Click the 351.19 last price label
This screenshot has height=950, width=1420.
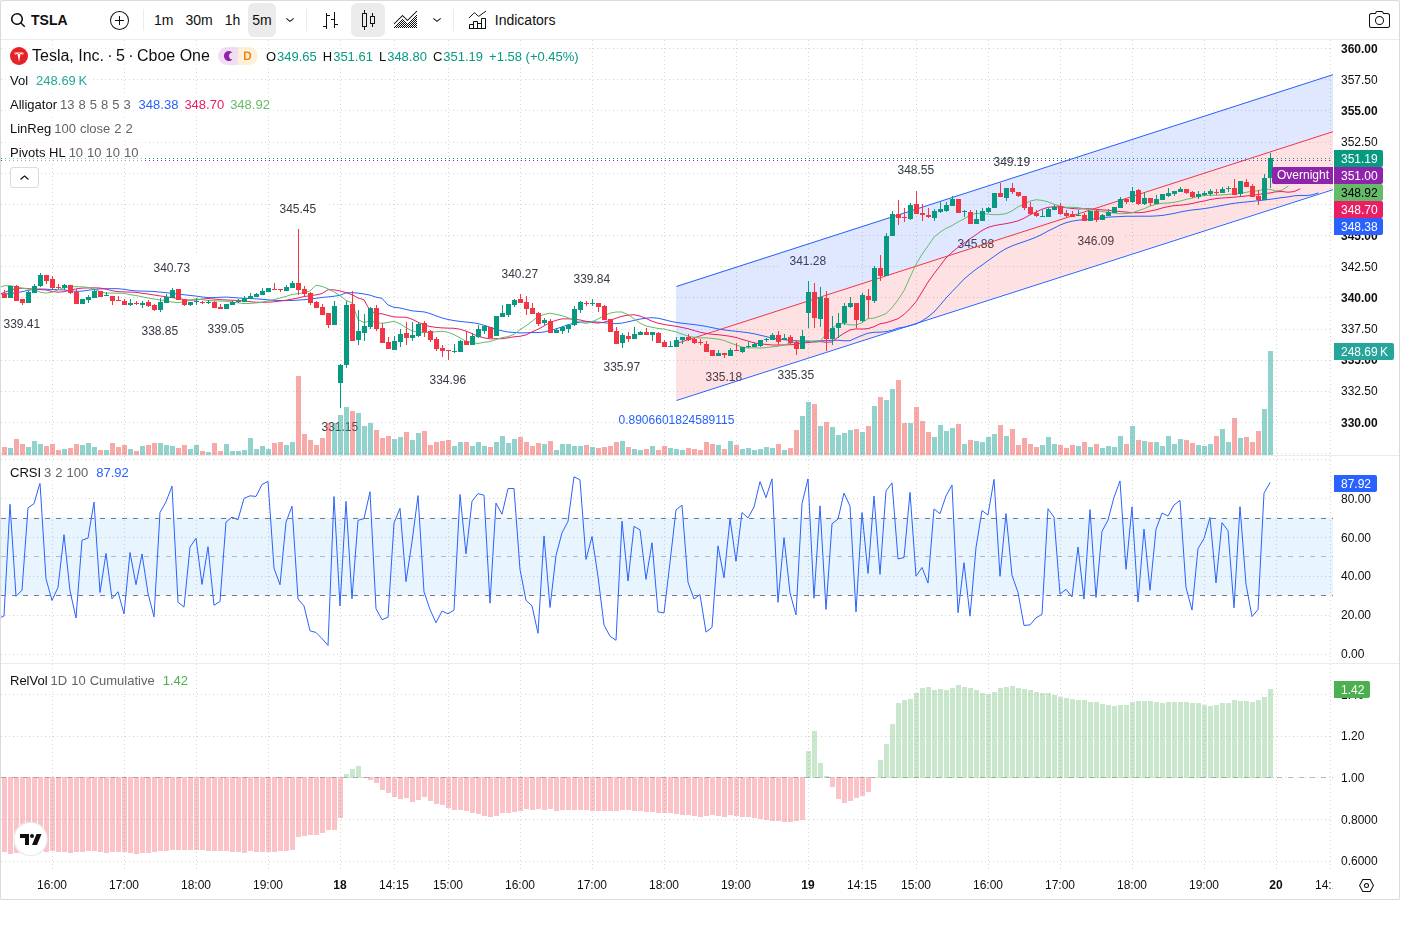point(1359,159)
